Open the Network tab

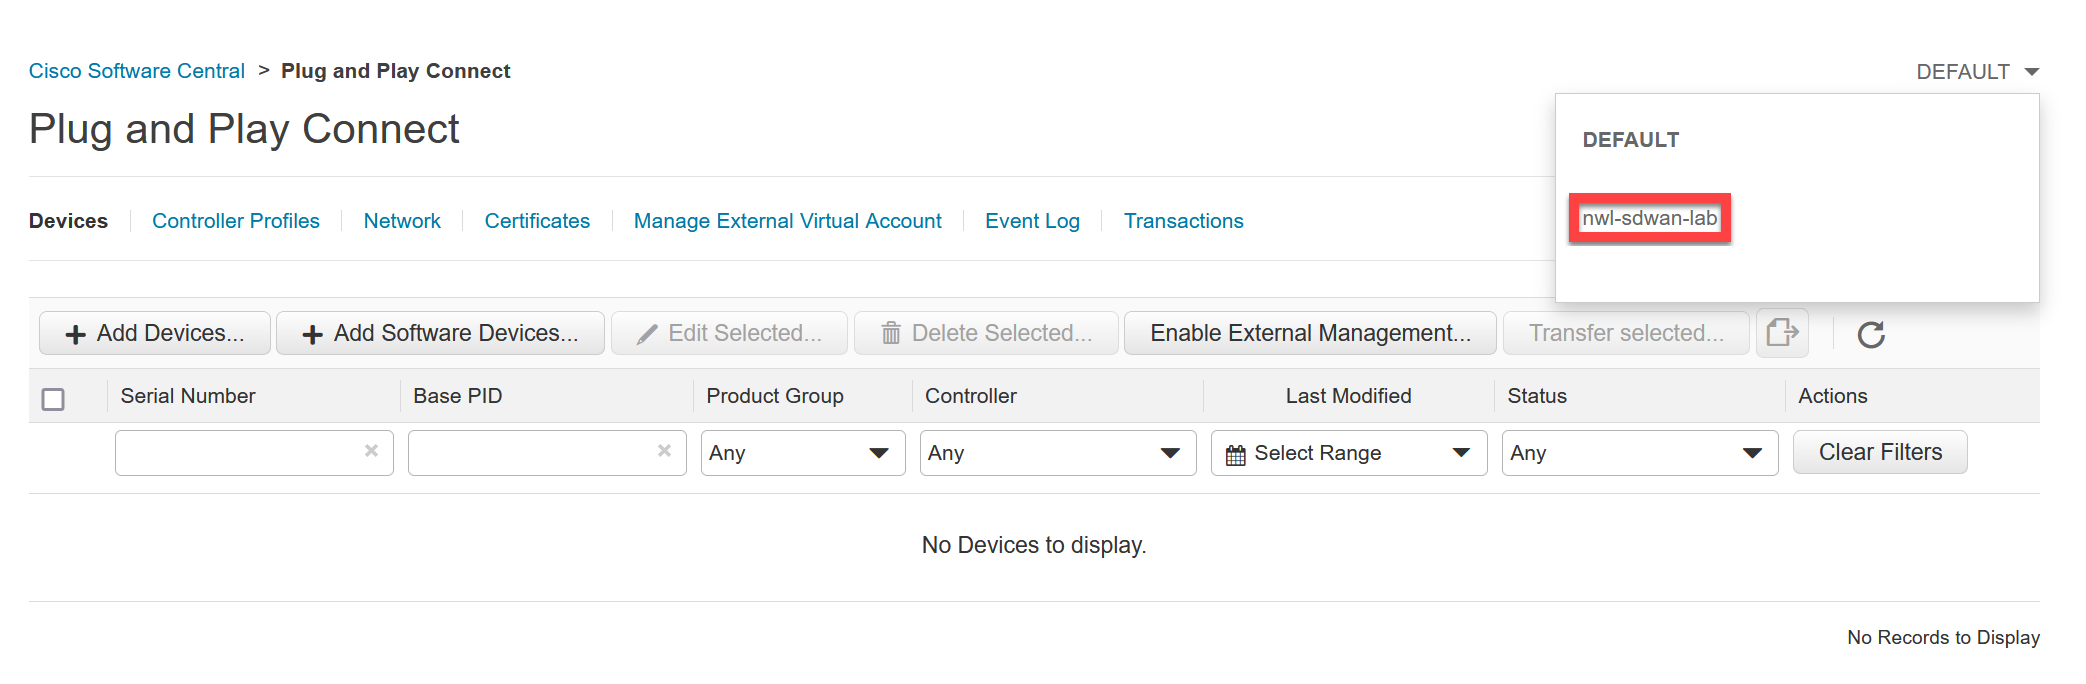(402, 221)
